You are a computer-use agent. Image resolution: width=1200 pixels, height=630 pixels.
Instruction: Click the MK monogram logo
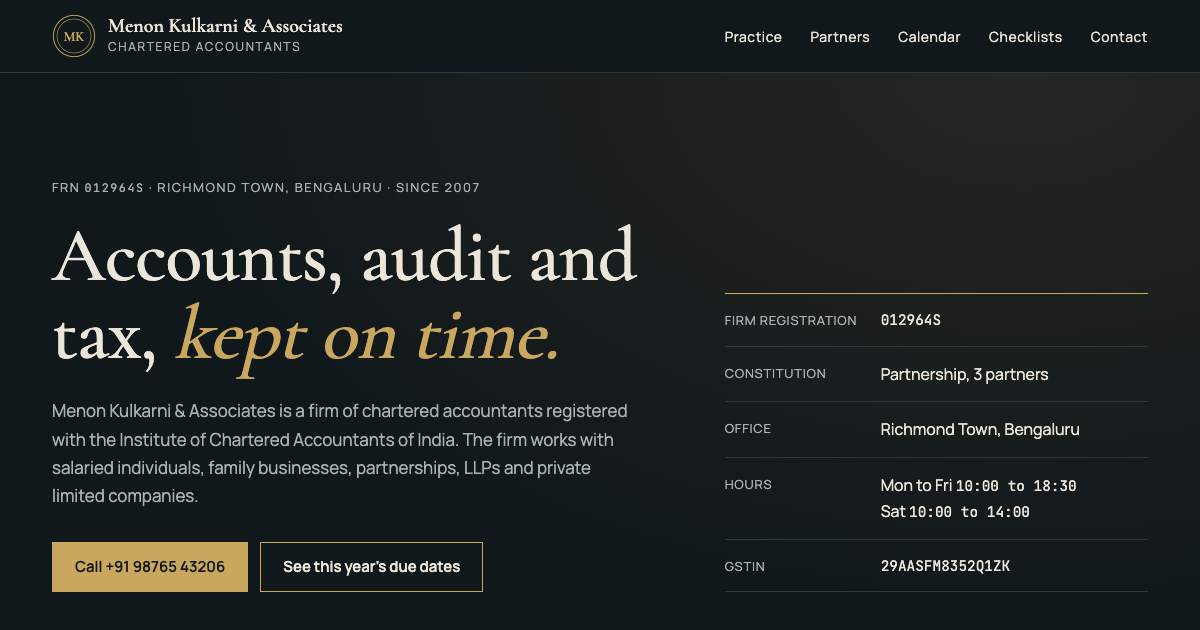click(x=74, y=36)
